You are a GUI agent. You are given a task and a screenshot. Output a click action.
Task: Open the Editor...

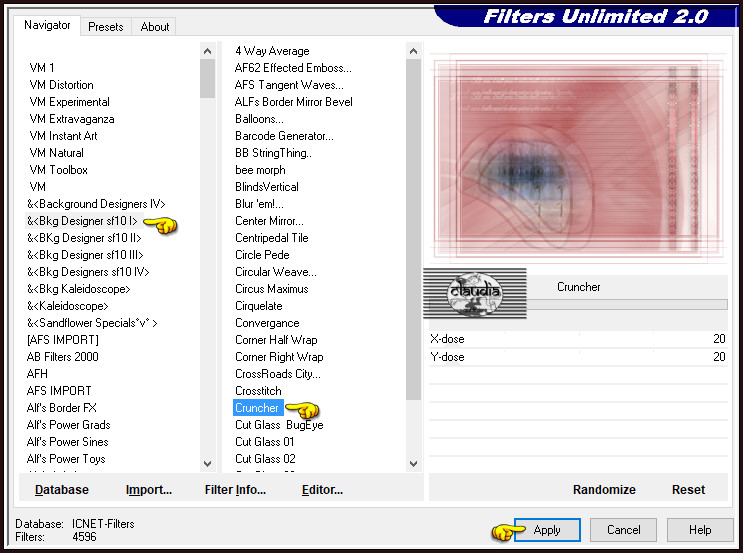coord(322,490)
